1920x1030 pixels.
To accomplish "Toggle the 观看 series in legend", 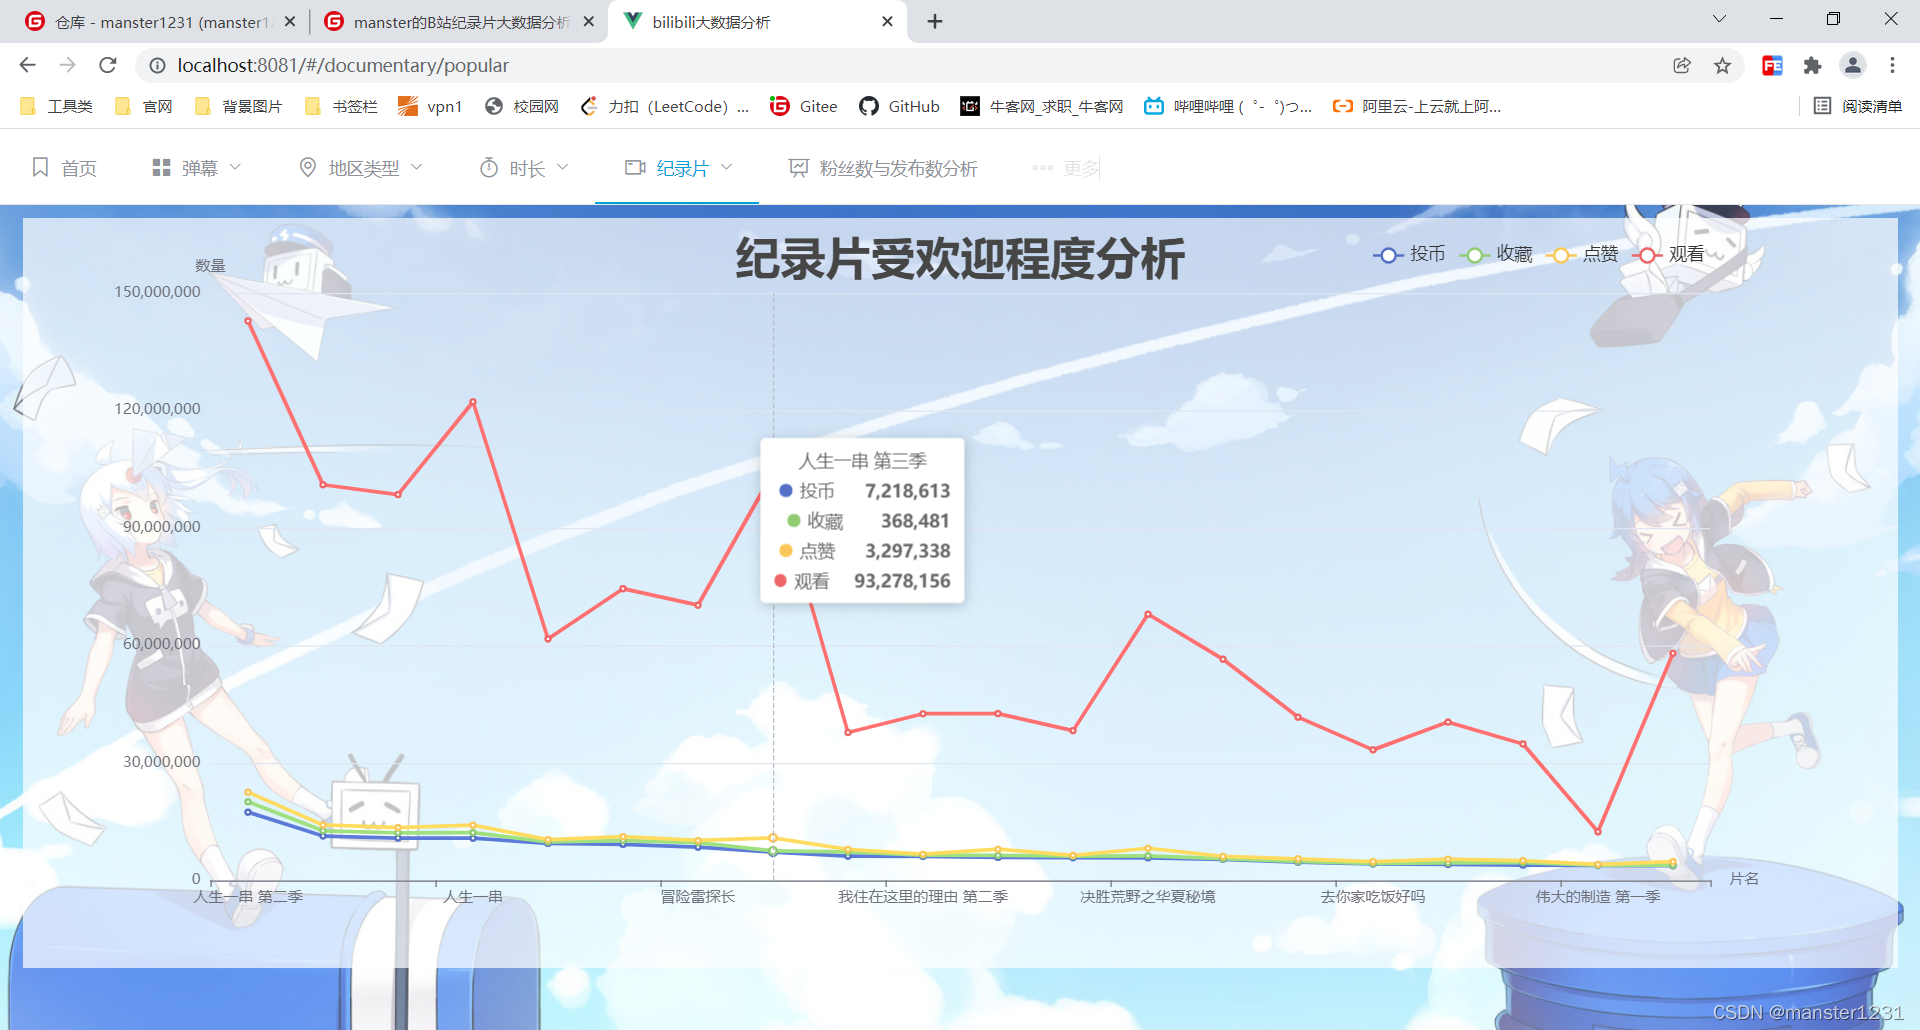I will tap(1668, 254).
